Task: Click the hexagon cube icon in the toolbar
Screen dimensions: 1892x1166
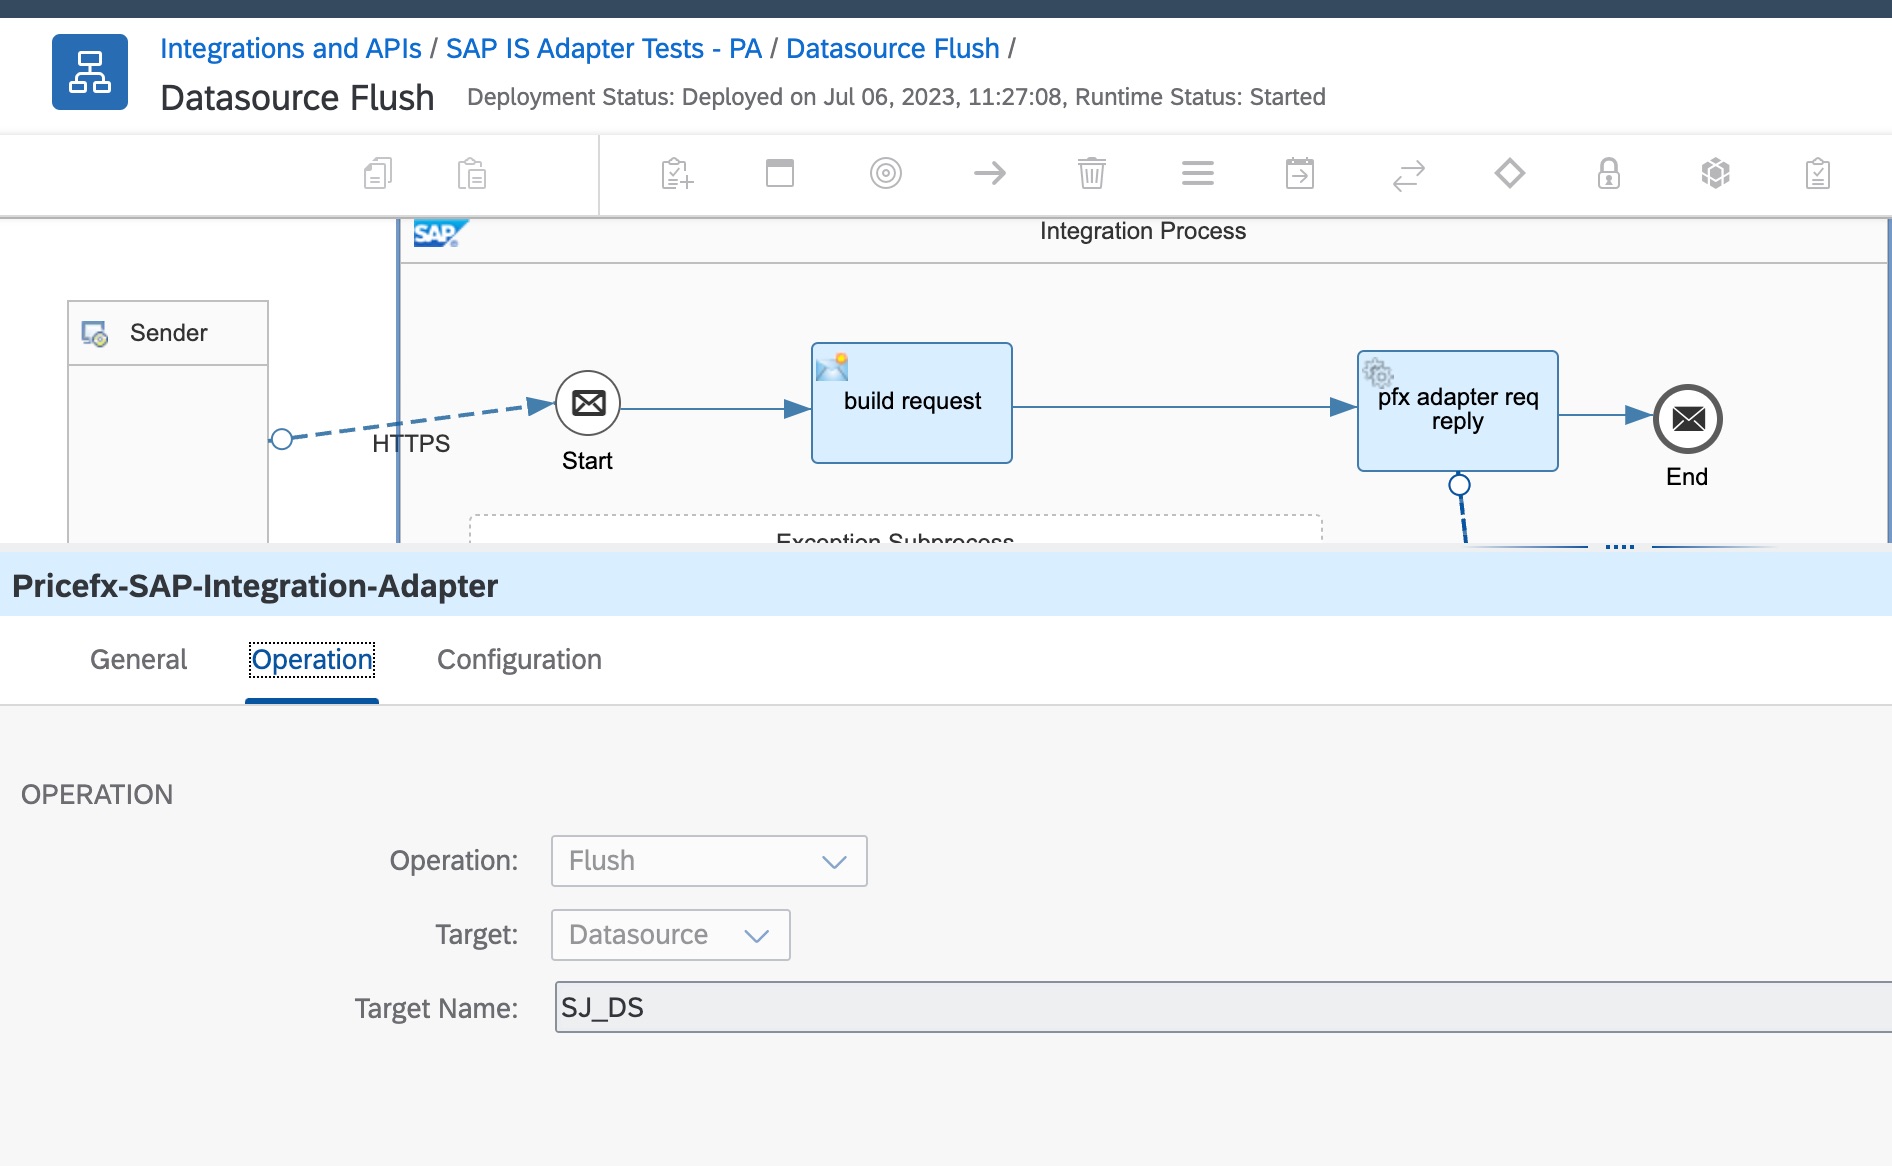Action: [x=1715, y=173]
